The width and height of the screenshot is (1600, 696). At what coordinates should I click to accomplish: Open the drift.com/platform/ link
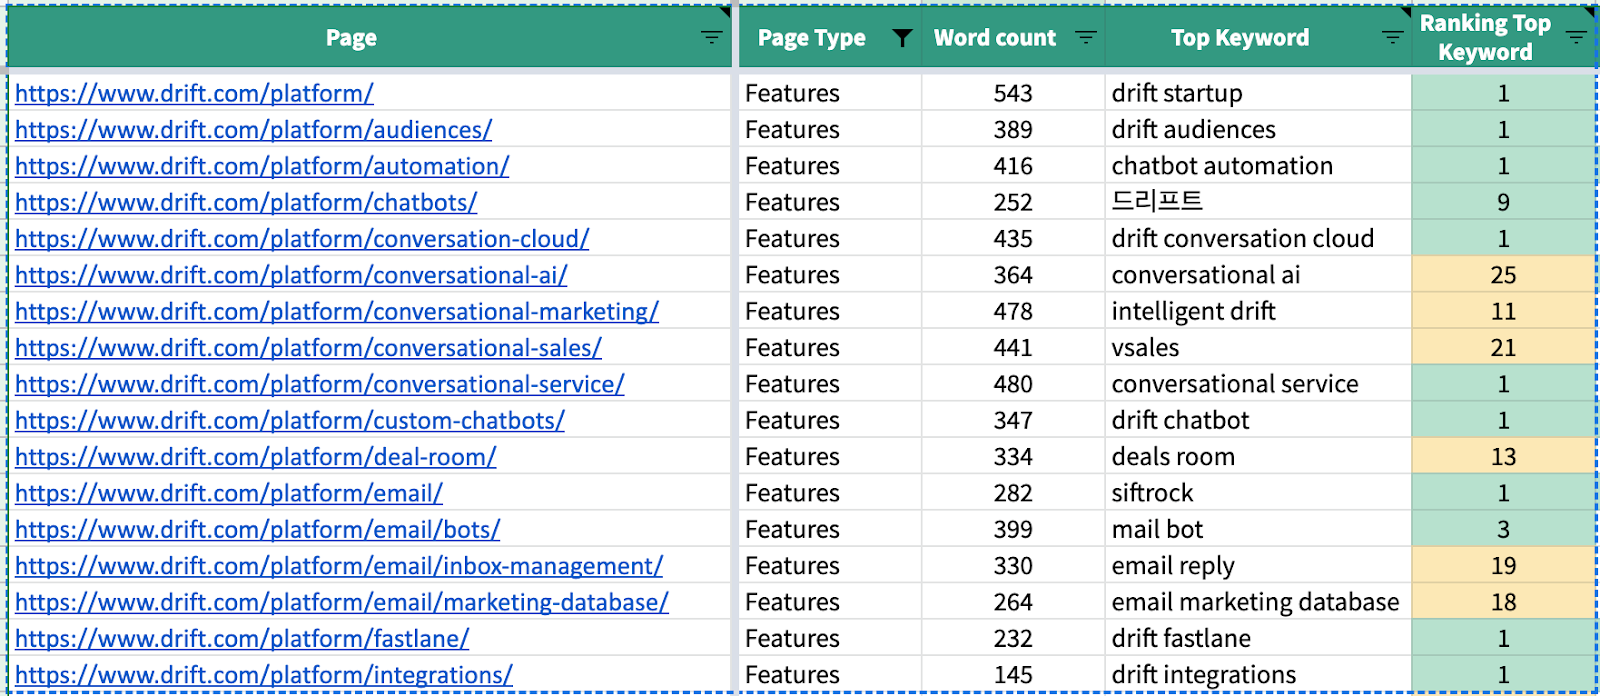(x=194, y=94)
